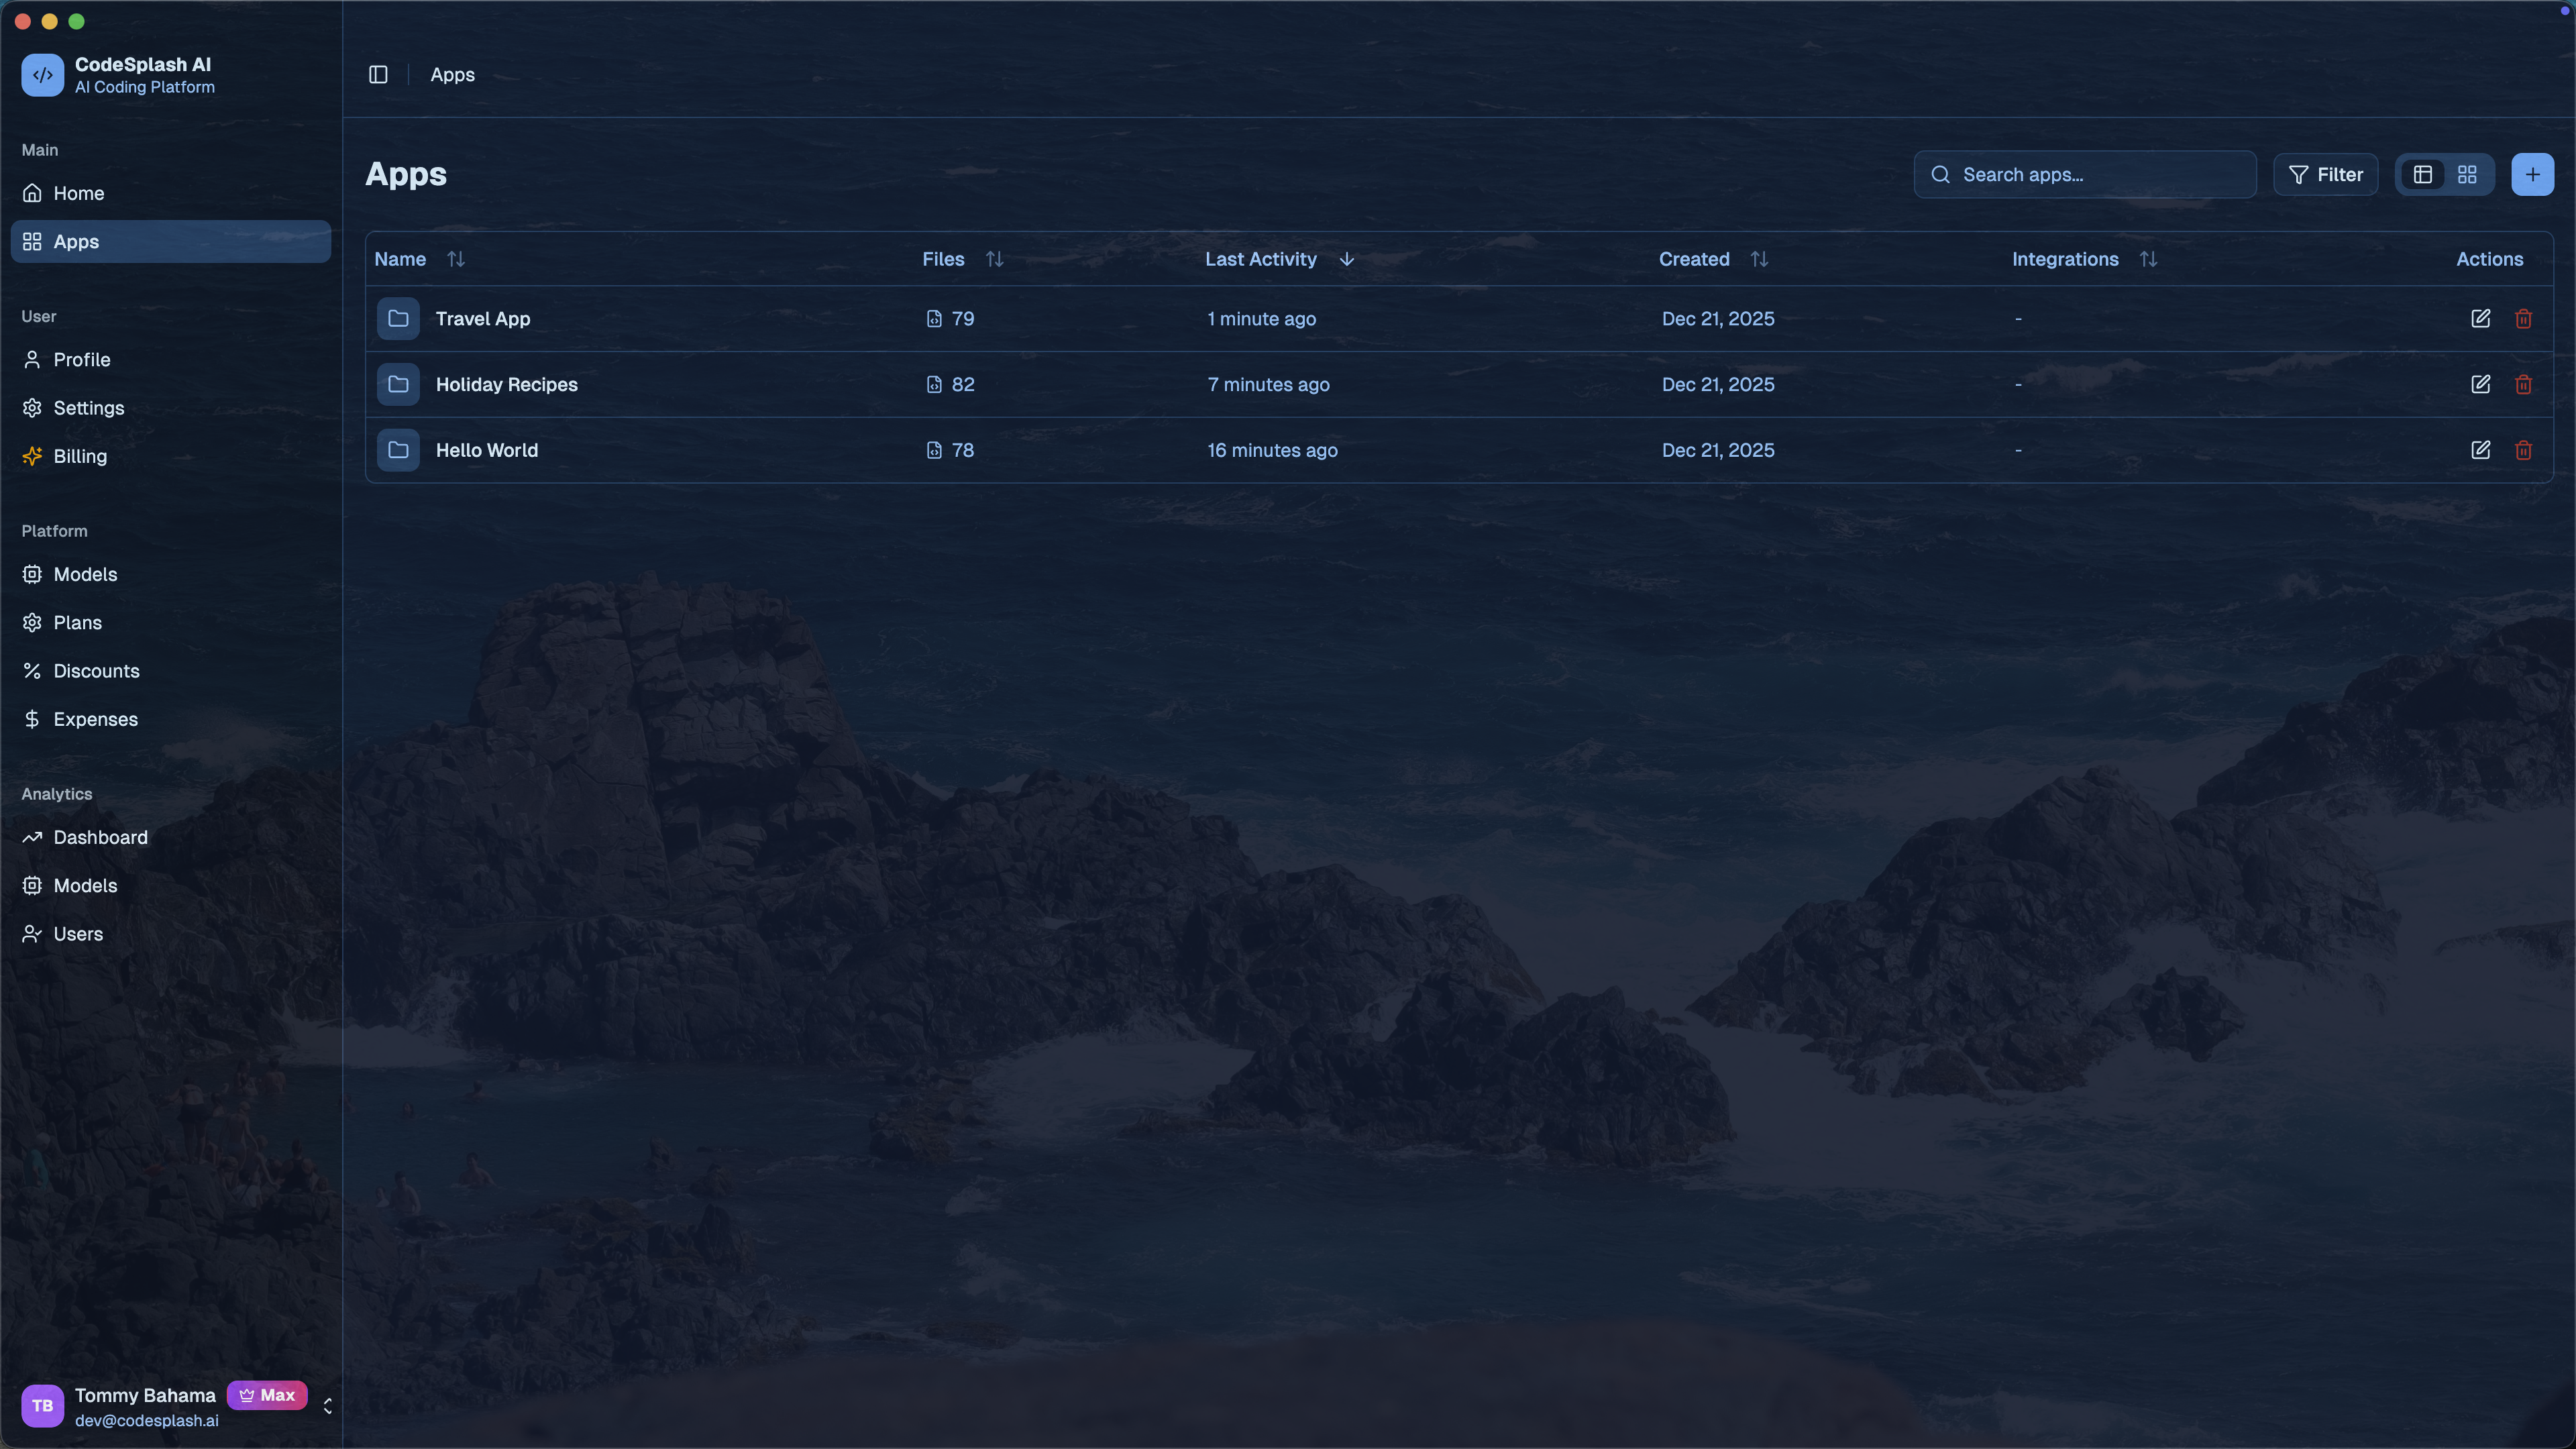The height and width of the screenshot is (1449, 2576).
Task: Click the folder icon next to Holiday Recipes
Action: click(398, 384)
